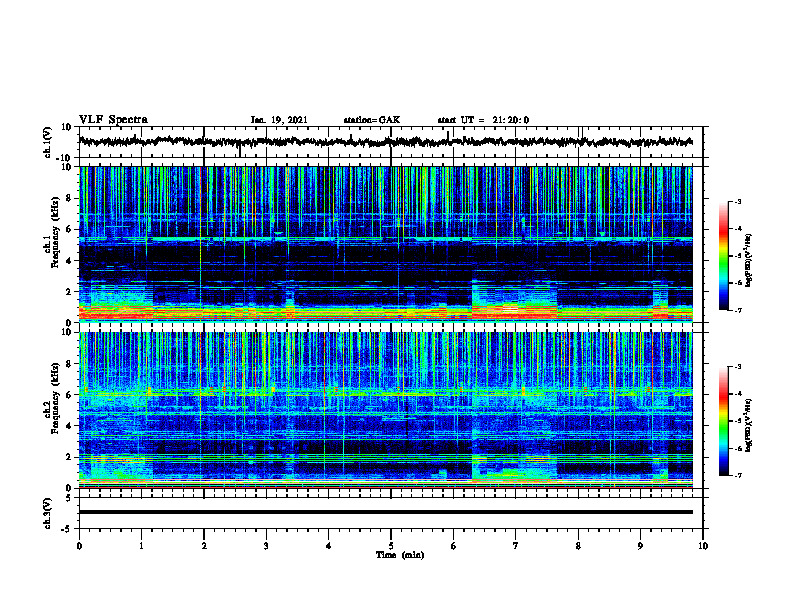Click the "station=GAK" header label
The image size is (792, 612).
pyautogui.click(x=372, y=120)
